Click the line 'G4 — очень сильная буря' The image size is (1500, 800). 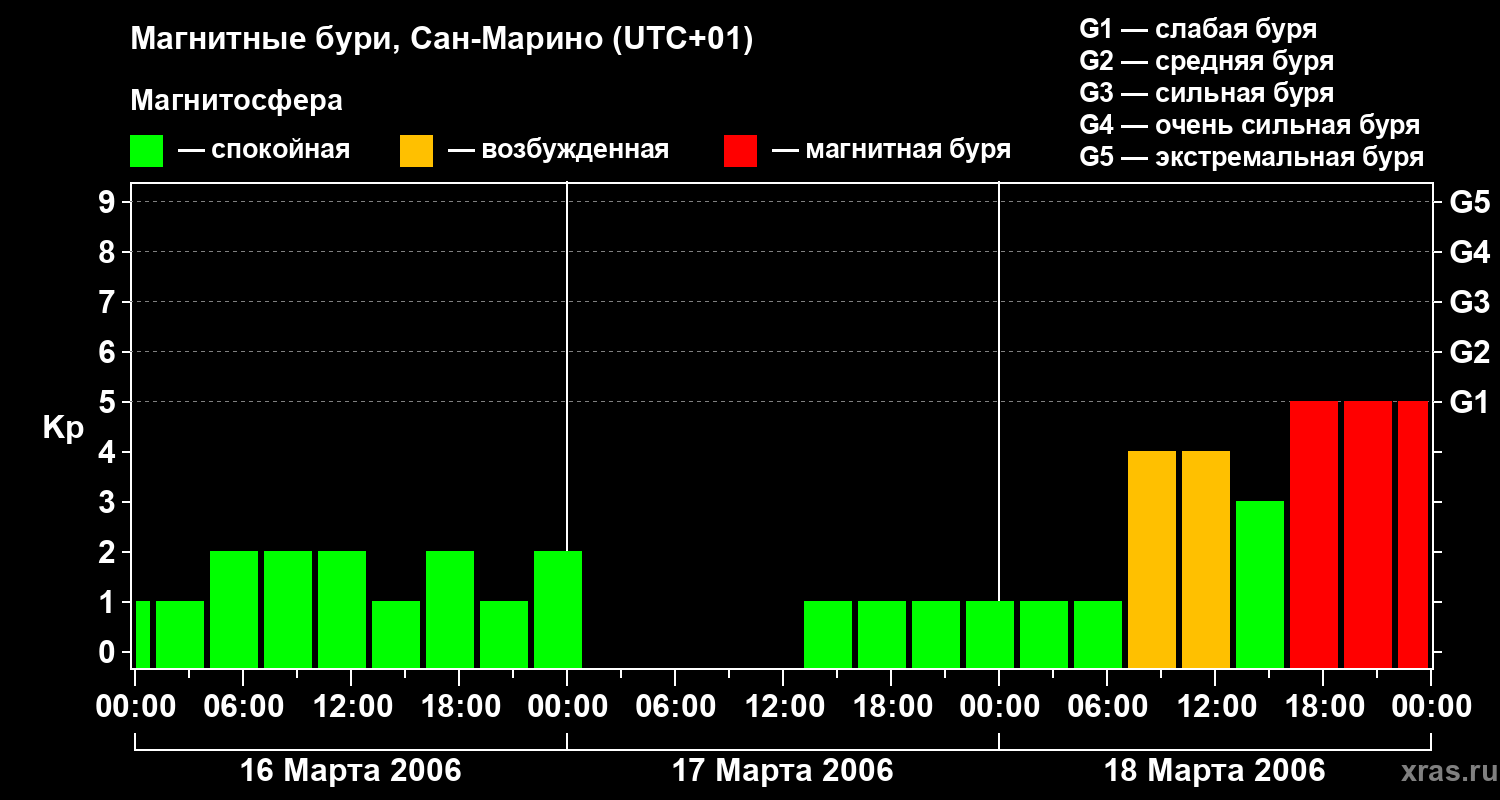pyautogui.click(x=1250, y=125)
